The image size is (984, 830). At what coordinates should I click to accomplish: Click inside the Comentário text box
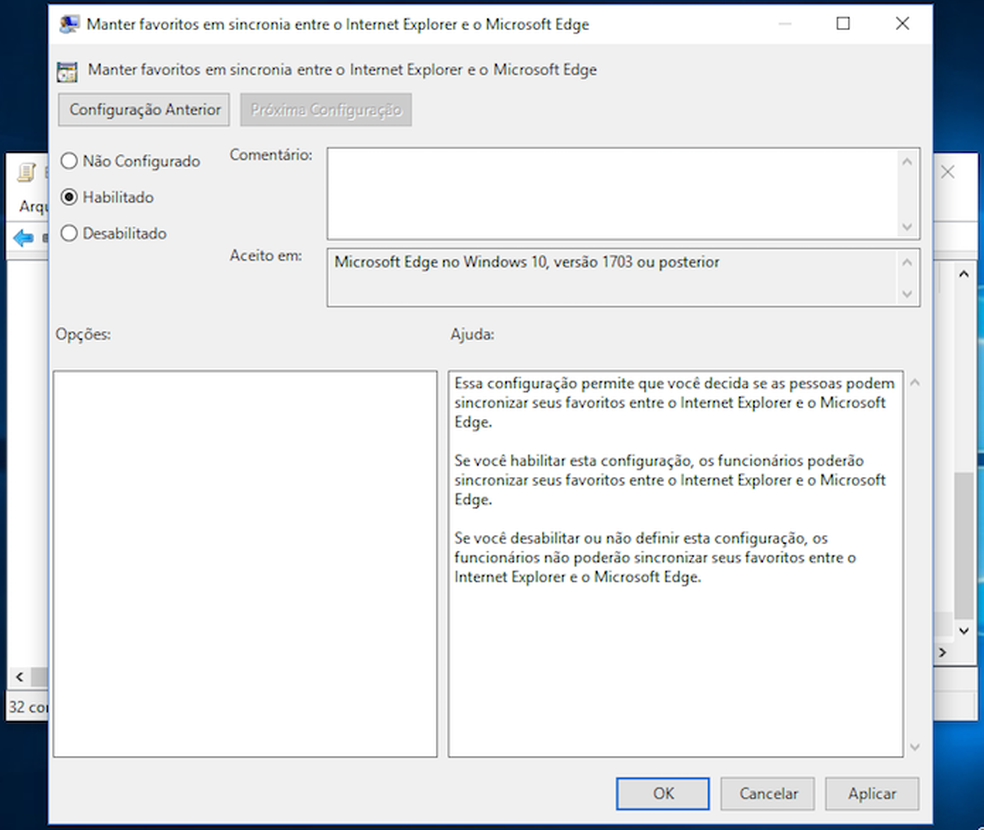click(613, 193)
